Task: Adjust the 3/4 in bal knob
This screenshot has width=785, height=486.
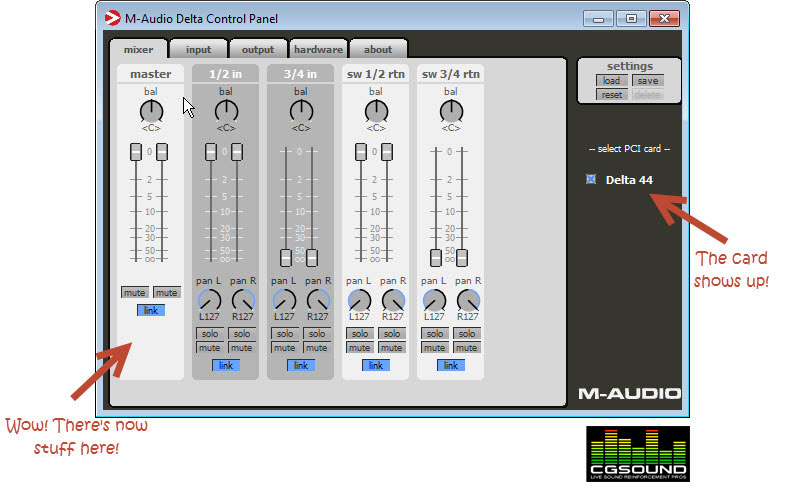Action: (301, 111)
